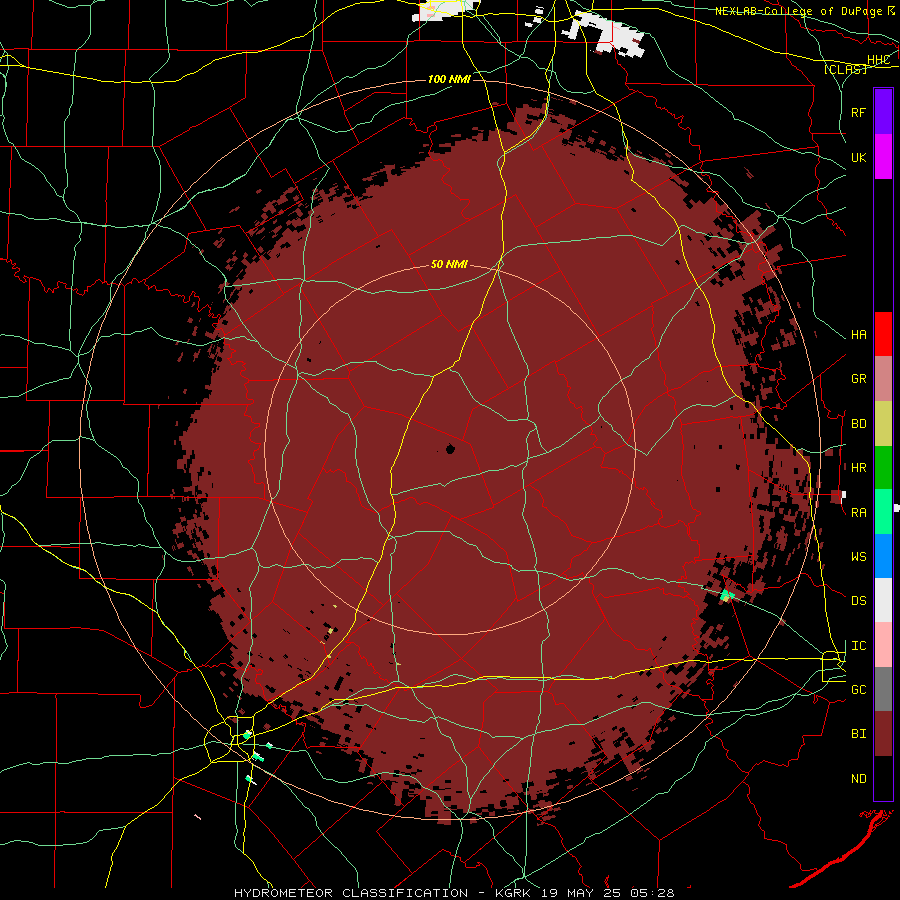900x900 pixels.
Task: Click the black radar site dot at center
Action: pos(450,449)
